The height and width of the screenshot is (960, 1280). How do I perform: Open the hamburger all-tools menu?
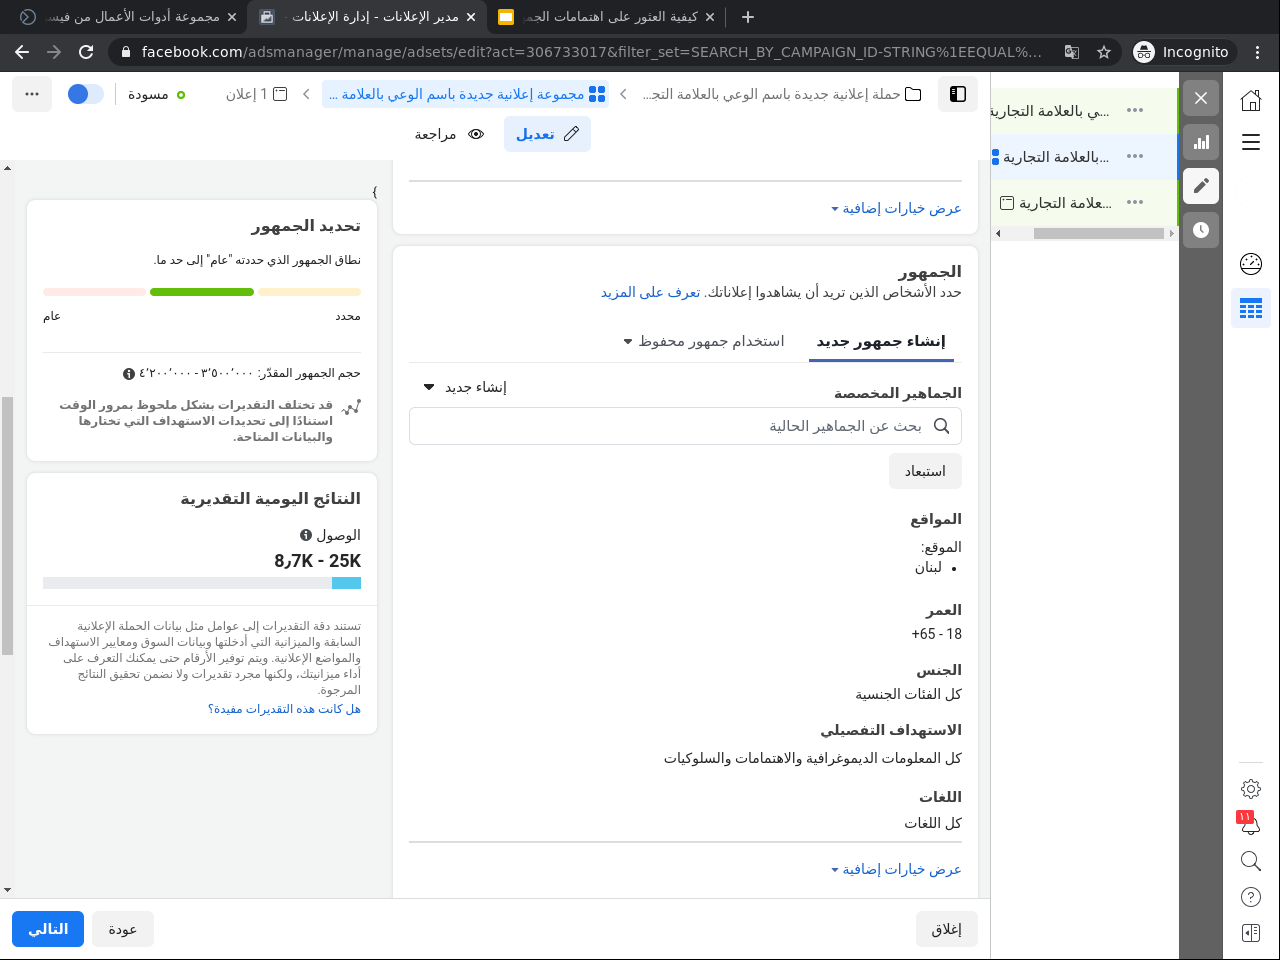pos(1251,142)
